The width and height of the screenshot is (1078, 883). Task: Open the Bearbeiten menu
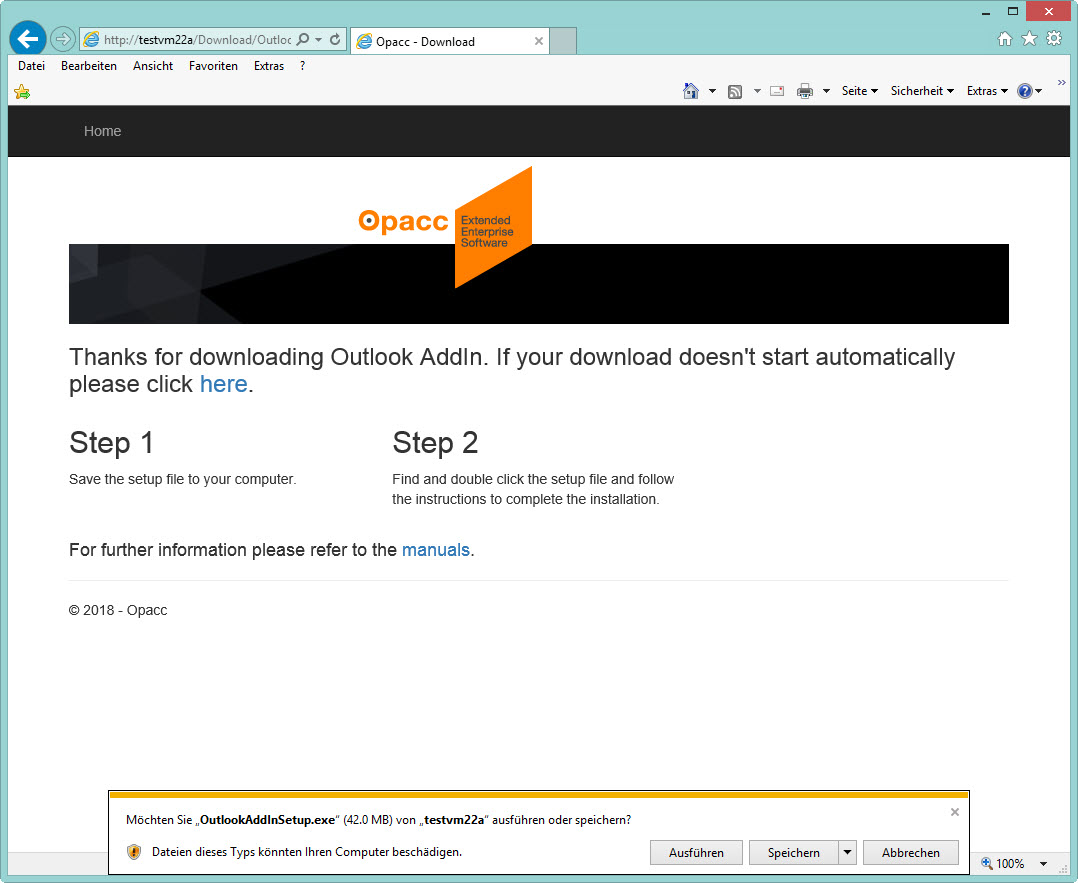(x=89, y=66)
